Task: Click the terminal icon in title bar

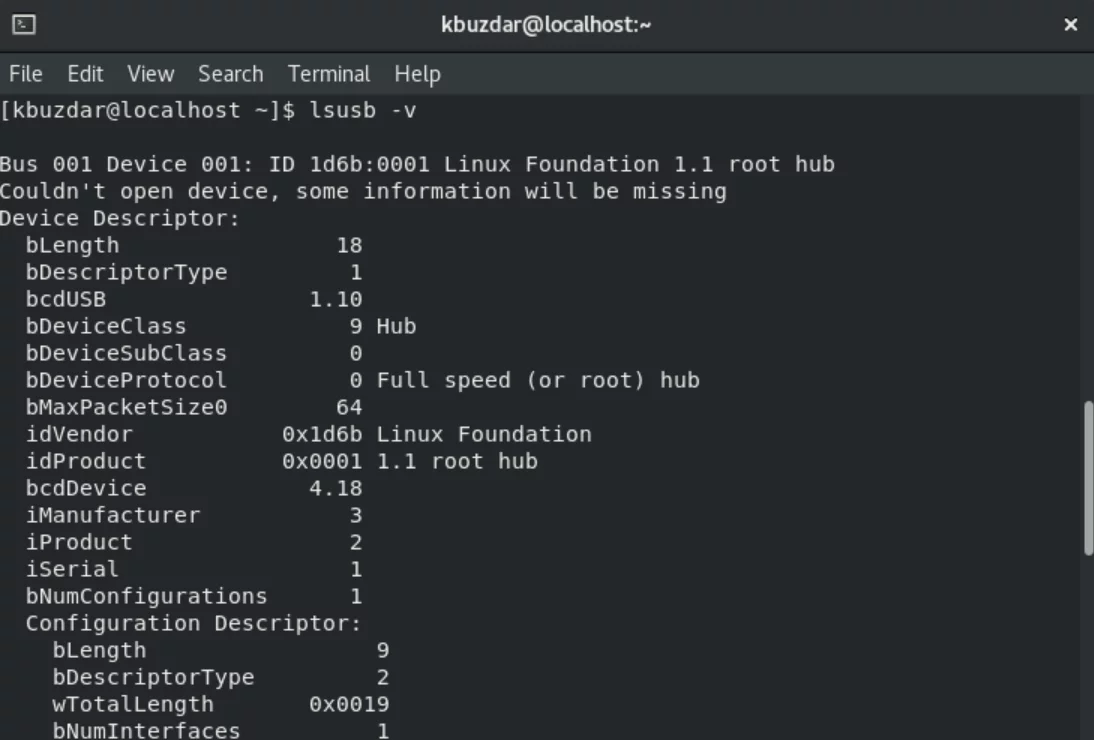Action: [x=24, y=24]
